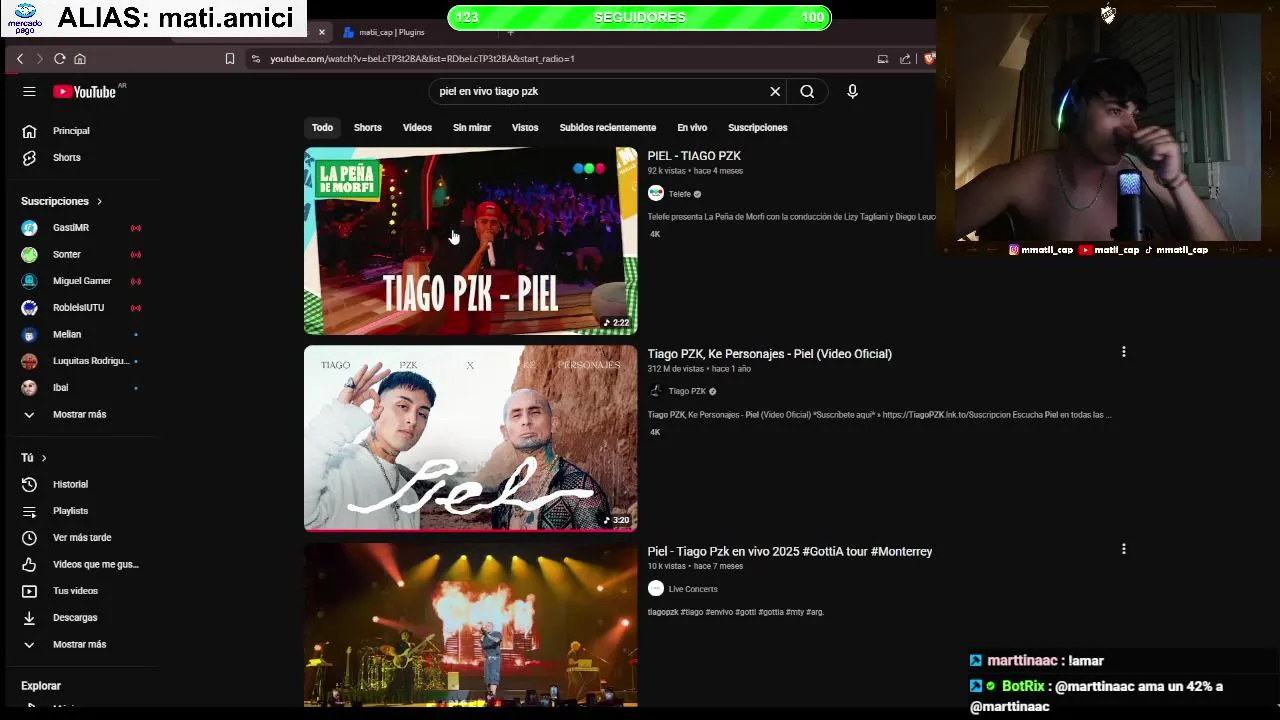Open the Live Concerts channel avatar
The height and width of the screenshot is (720, 1280).
pyautogui.click(x=656, y=589)
